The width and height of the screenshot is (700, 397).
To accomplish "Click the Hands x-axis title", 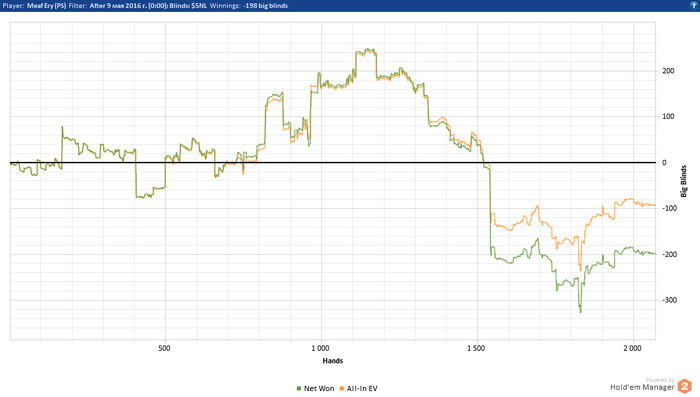I will (x=333, y=361).
